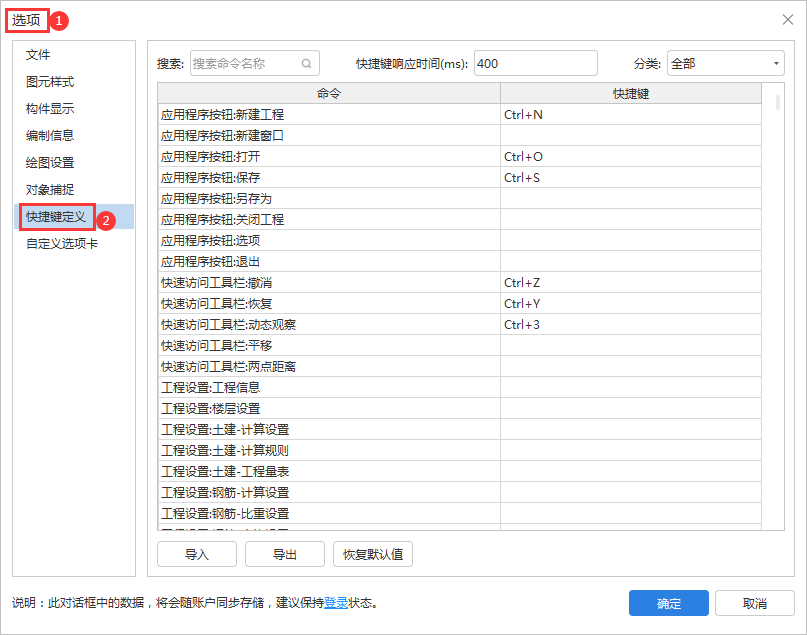Click the Ctrl+Y shortcut cell
The height and width of the screenshot is (635, 807).
tap(631, 304)
